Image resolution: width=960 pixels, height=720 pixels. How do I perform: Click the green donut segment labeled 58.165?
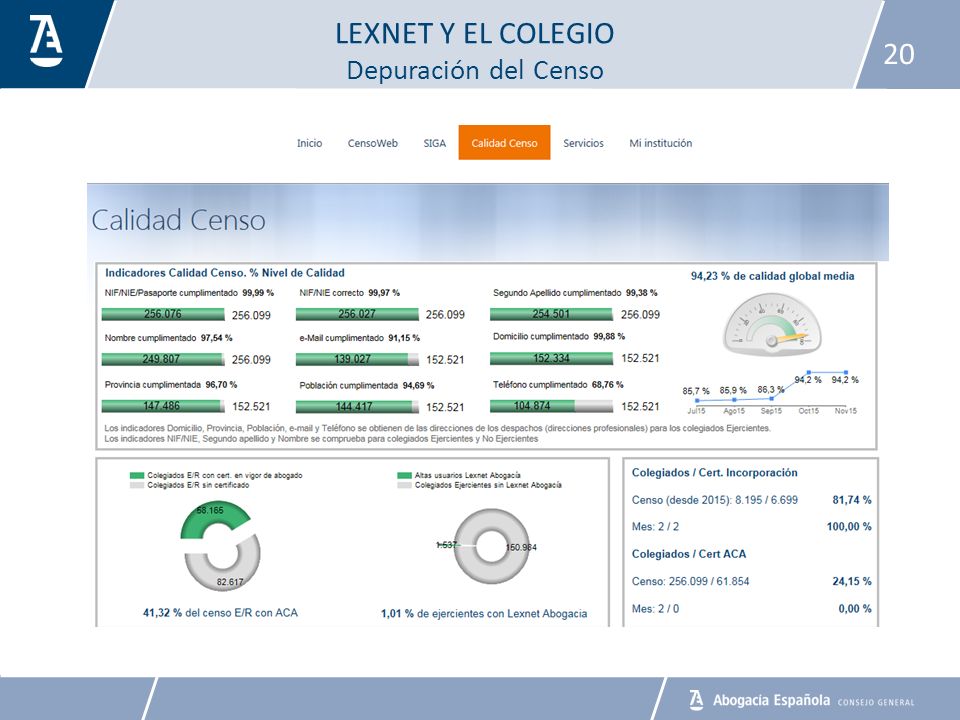[x=210, y=518]
